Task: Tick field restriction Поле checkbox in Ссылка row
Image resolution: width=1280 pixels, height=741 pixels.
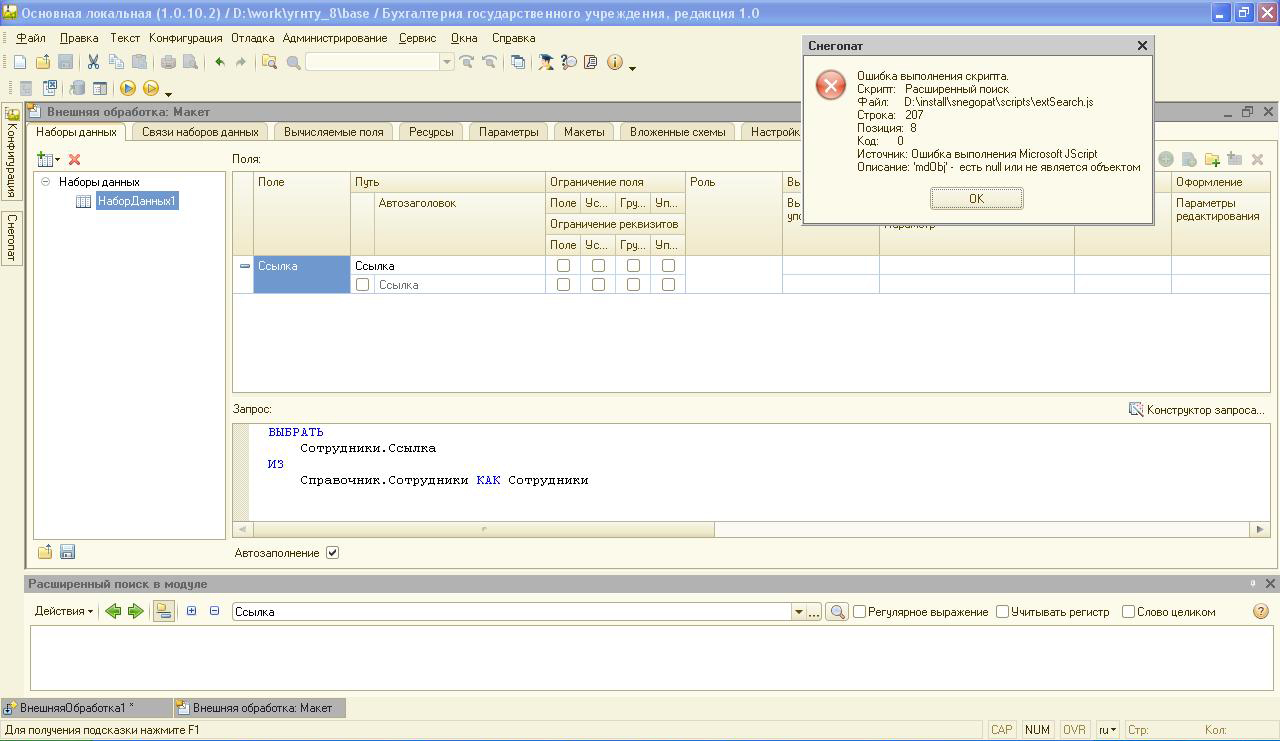Action: [563, 266]
